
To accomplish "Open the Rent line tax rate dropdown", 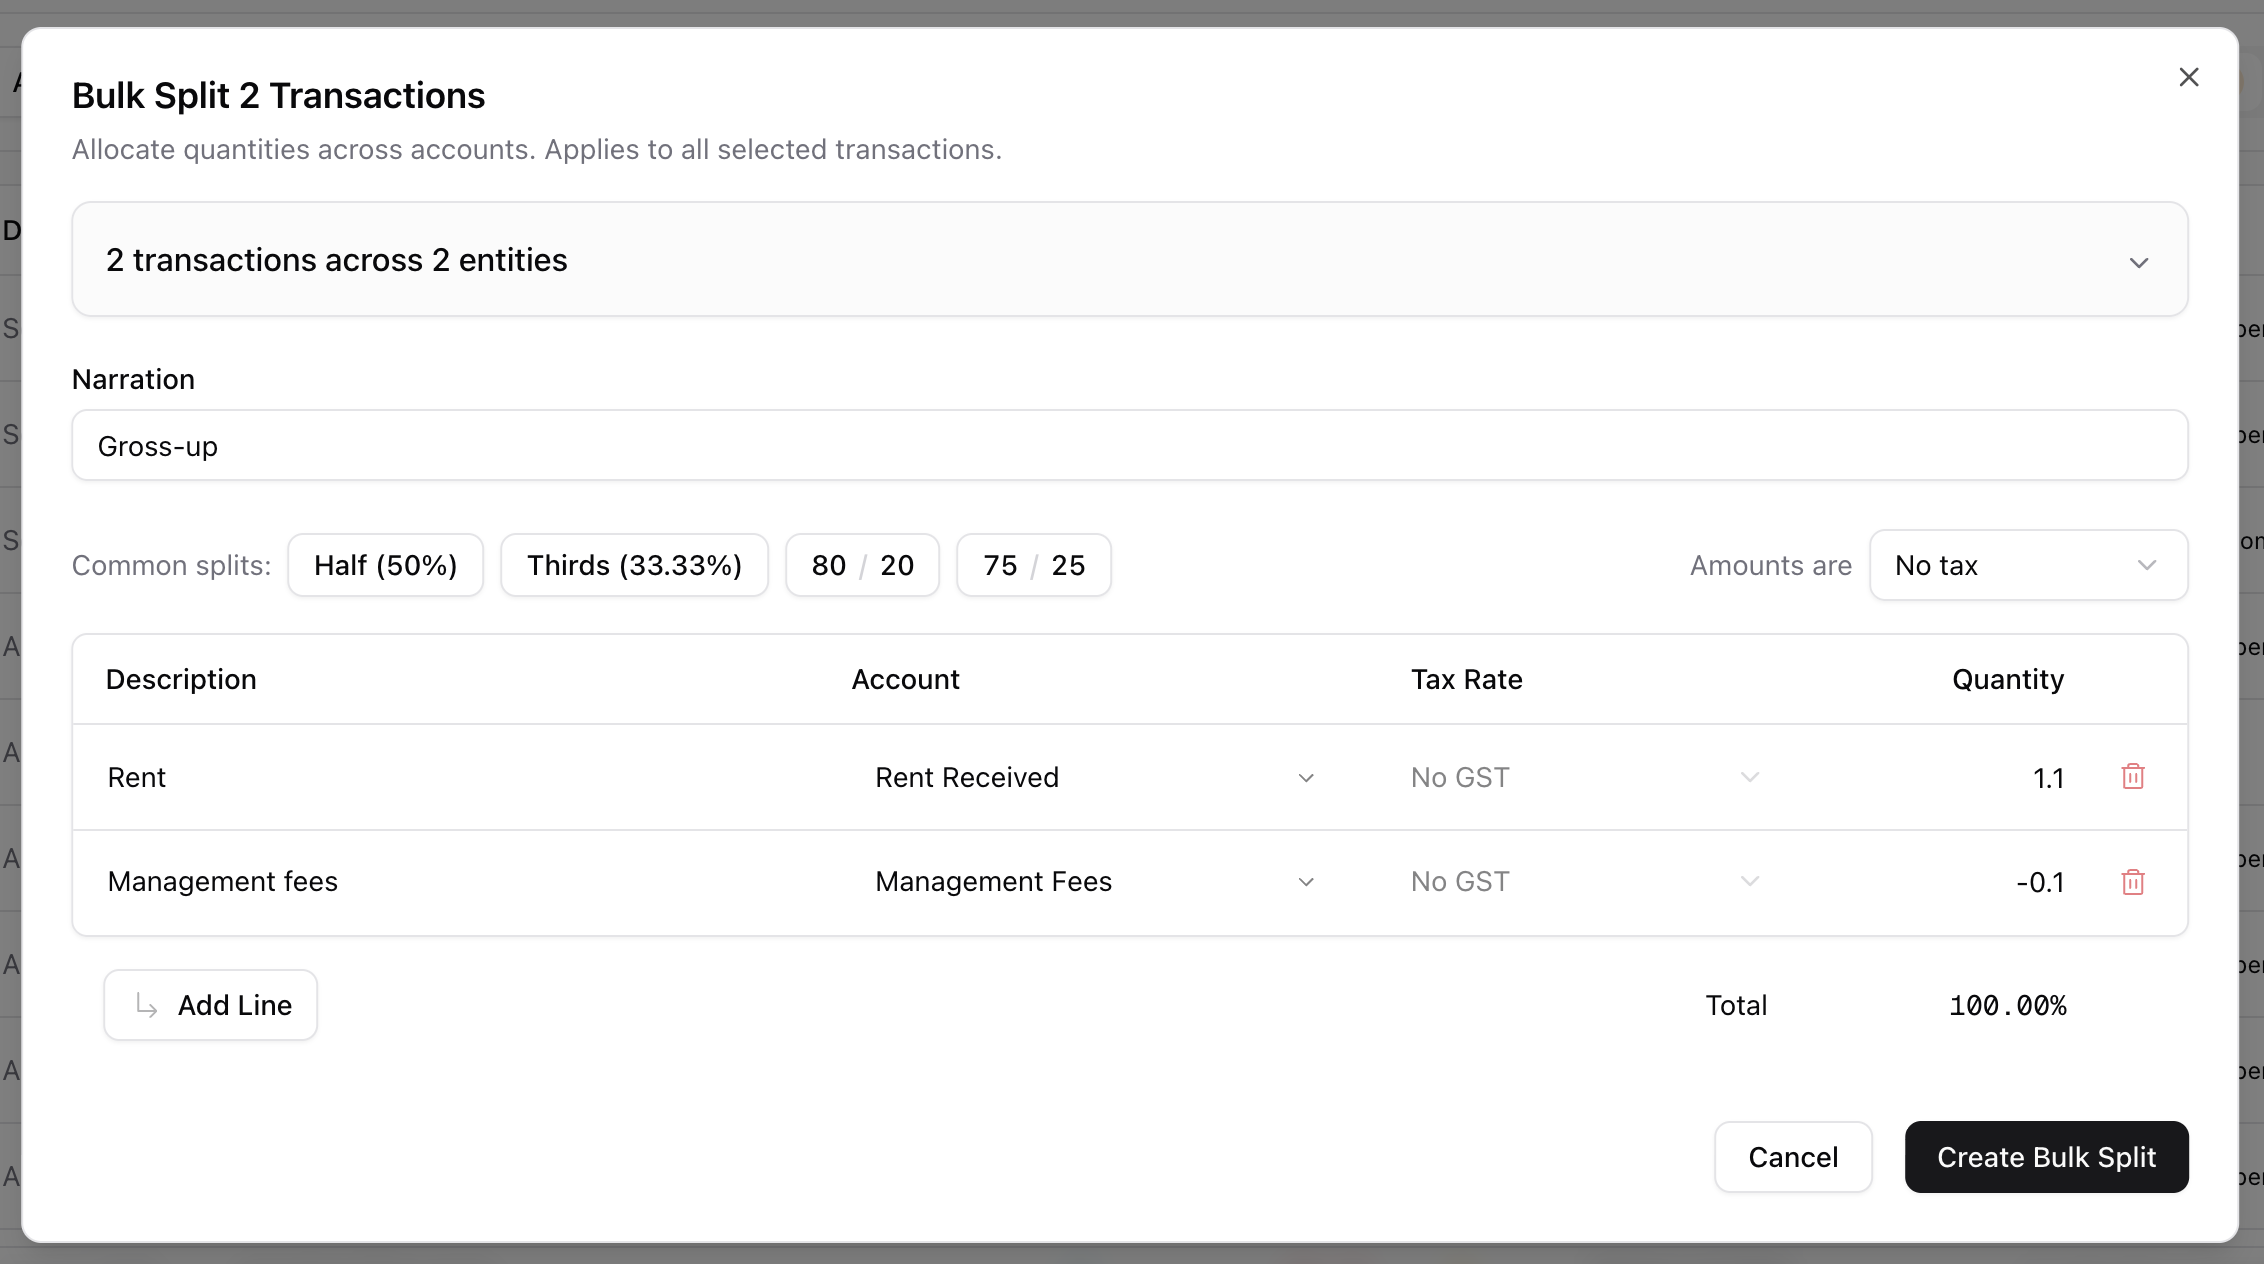I will [x=1584, y=777].
